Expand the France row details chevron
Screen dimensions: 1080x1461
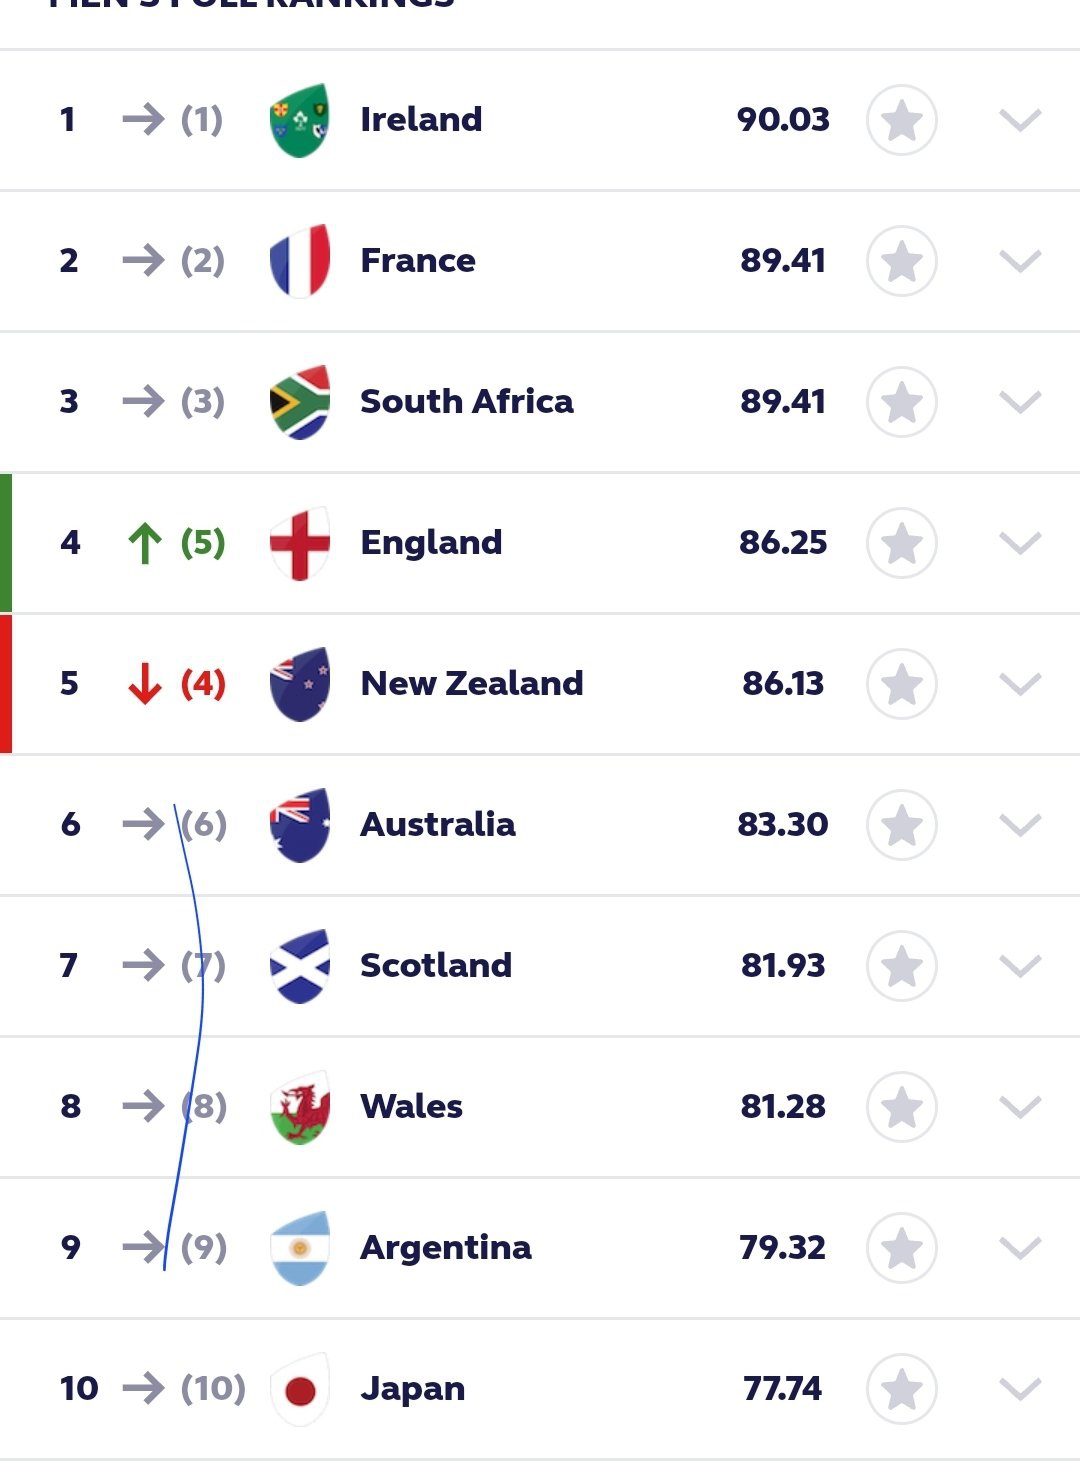(x=1020, y=261)
